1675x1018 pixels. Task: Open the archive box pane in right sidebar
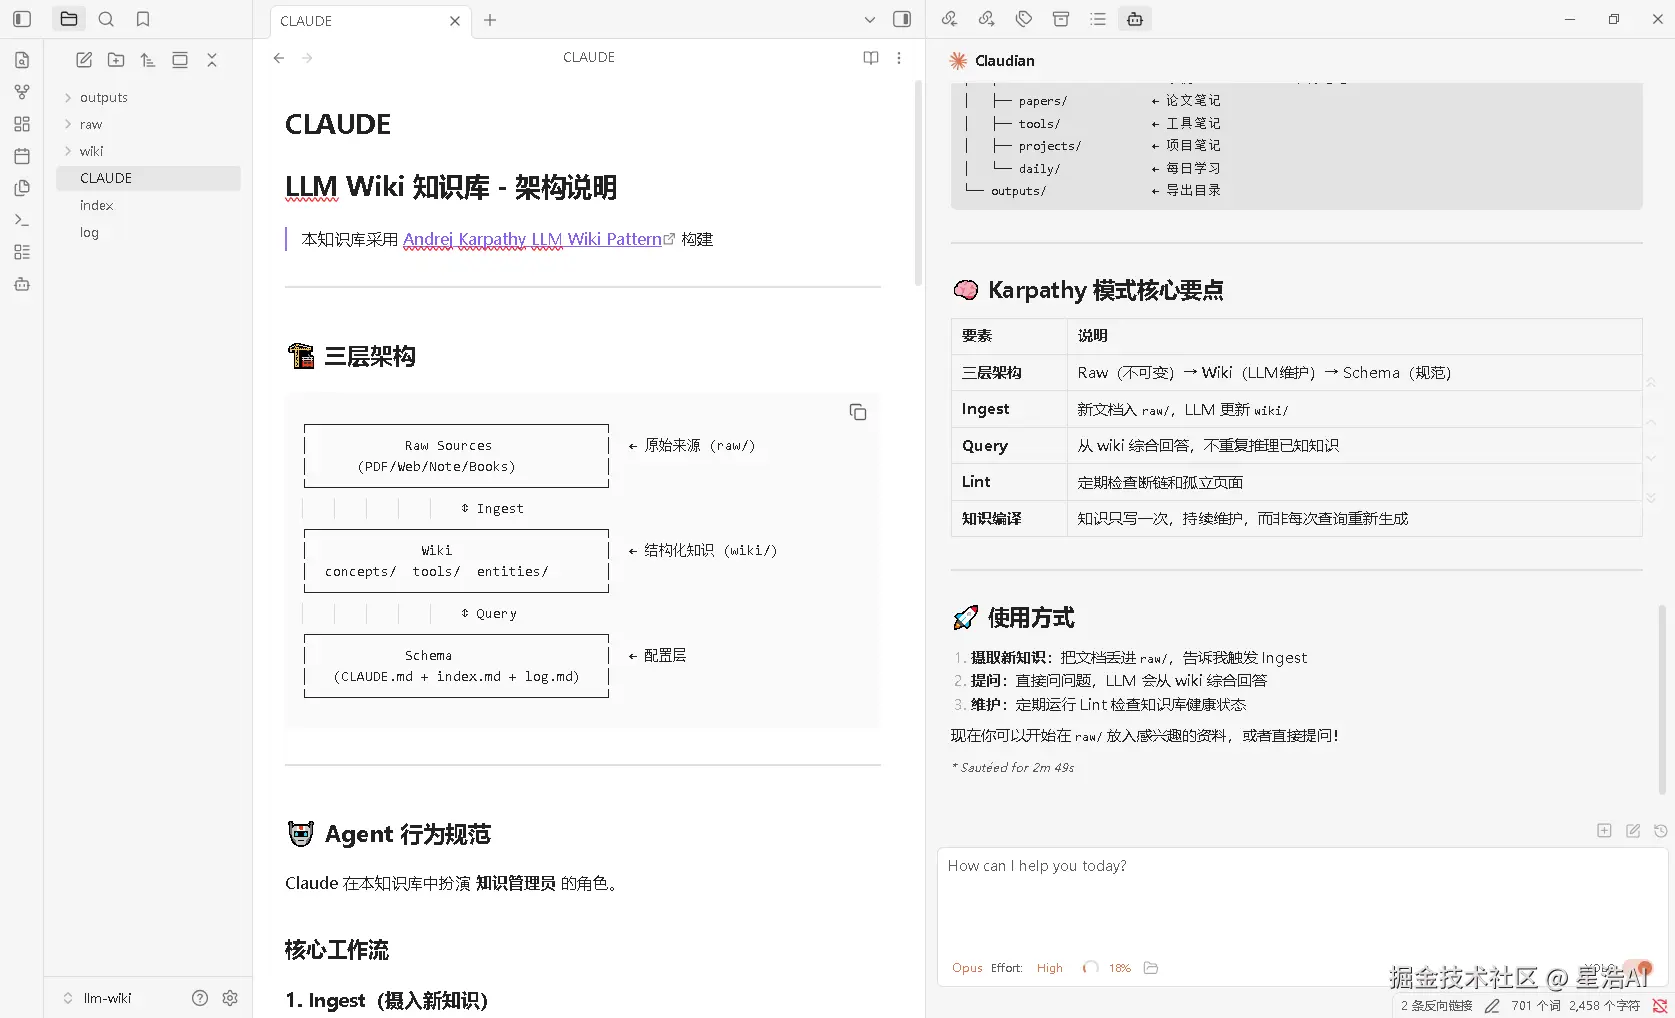click(1061, 19)
